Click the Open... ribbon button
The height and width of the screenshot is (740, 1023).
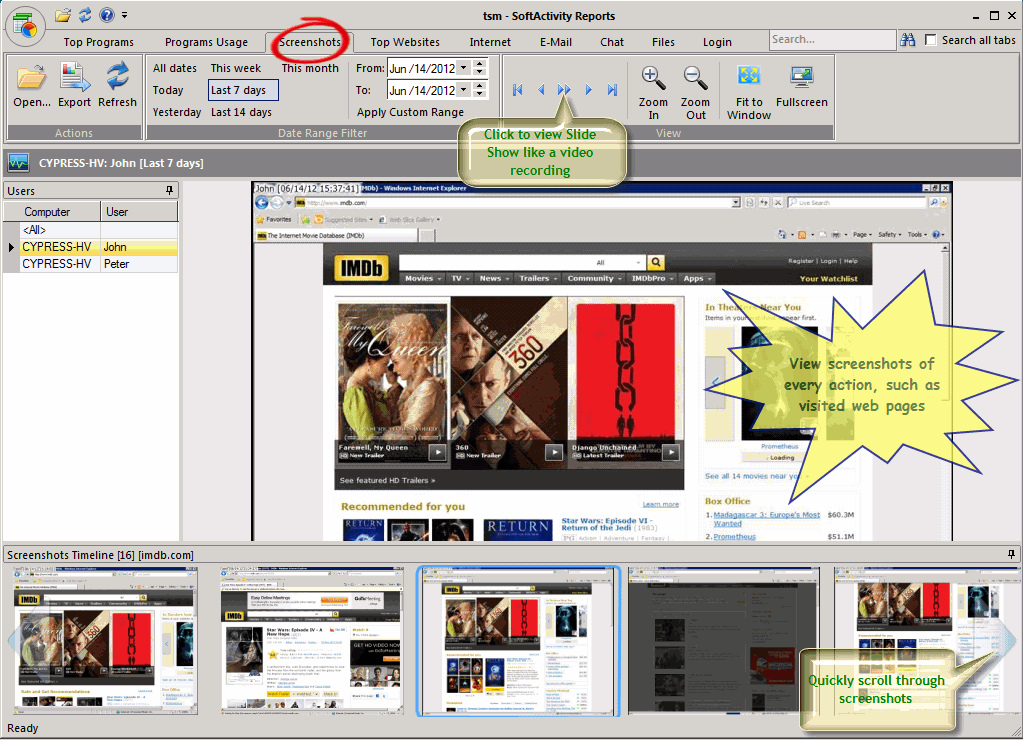pos(32,85)
